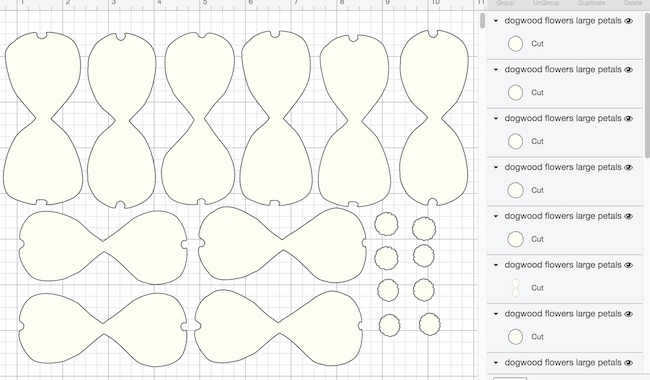Screen dimensions: 650x380
Task: Click the Cut label beside the hourglass thumbnail
Action: (x=537, y=288)
